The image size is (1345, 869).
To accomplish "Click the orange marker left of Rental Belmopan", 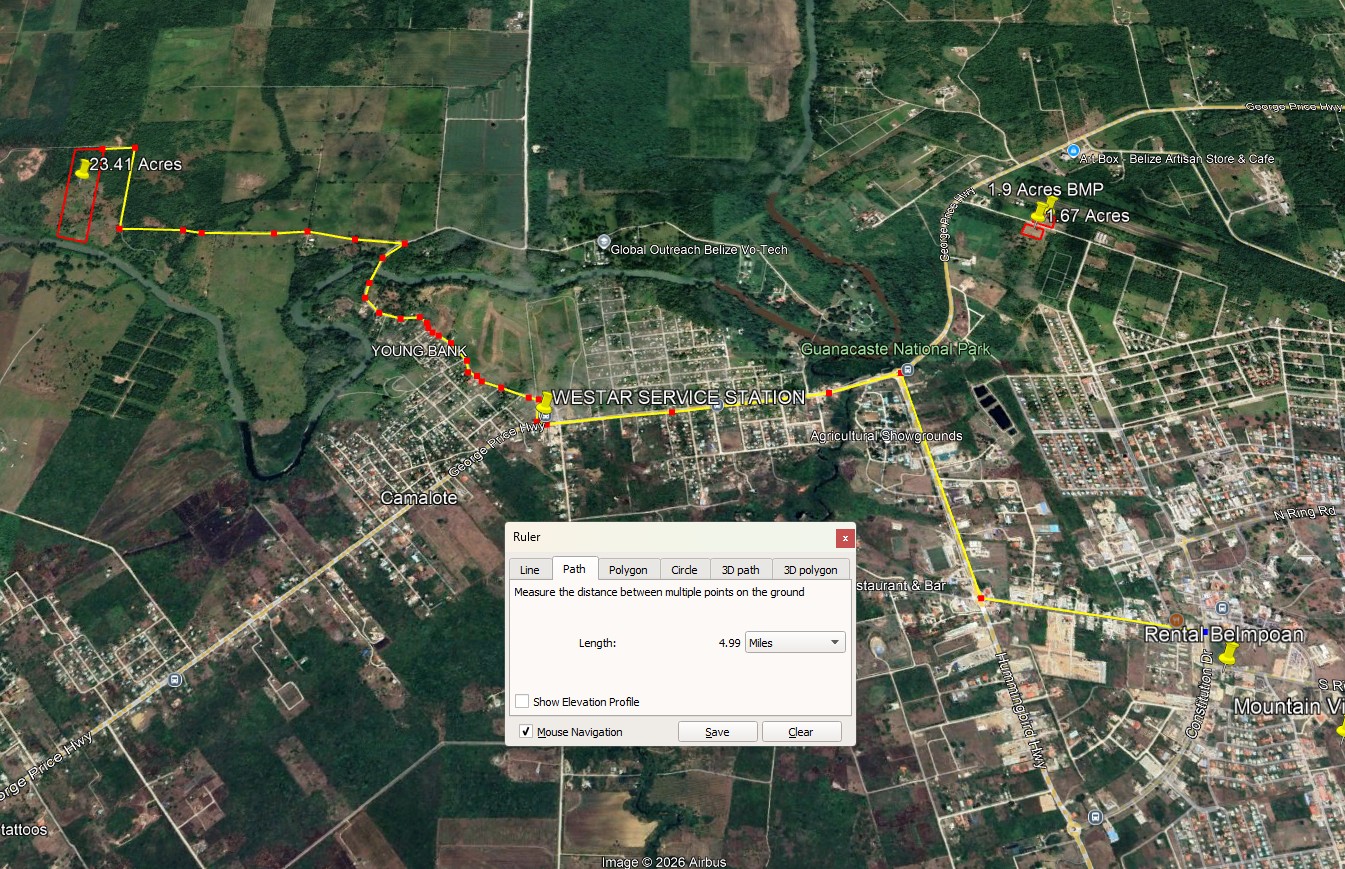I will (1176, 621).
